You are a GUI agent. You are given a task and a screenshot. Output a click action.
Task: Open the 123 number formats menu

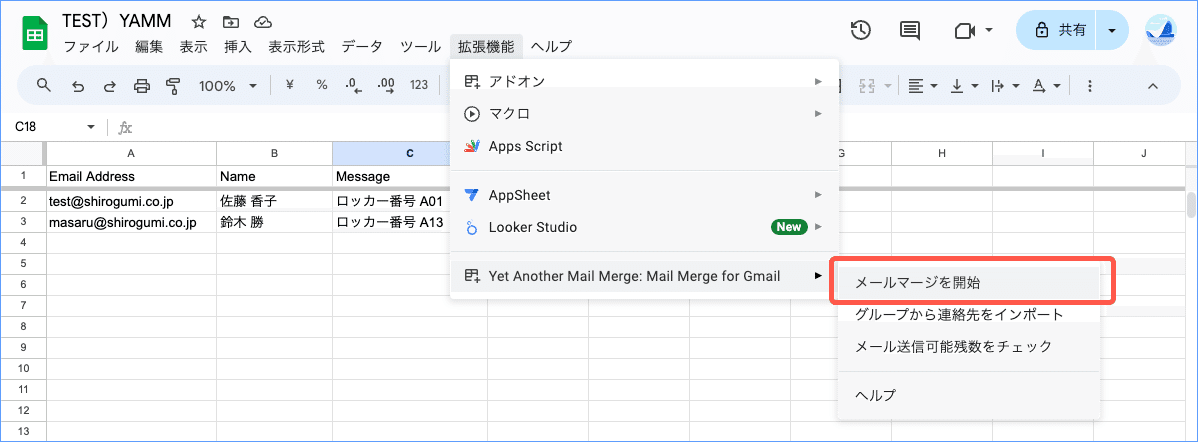click(x=419, y=85)
